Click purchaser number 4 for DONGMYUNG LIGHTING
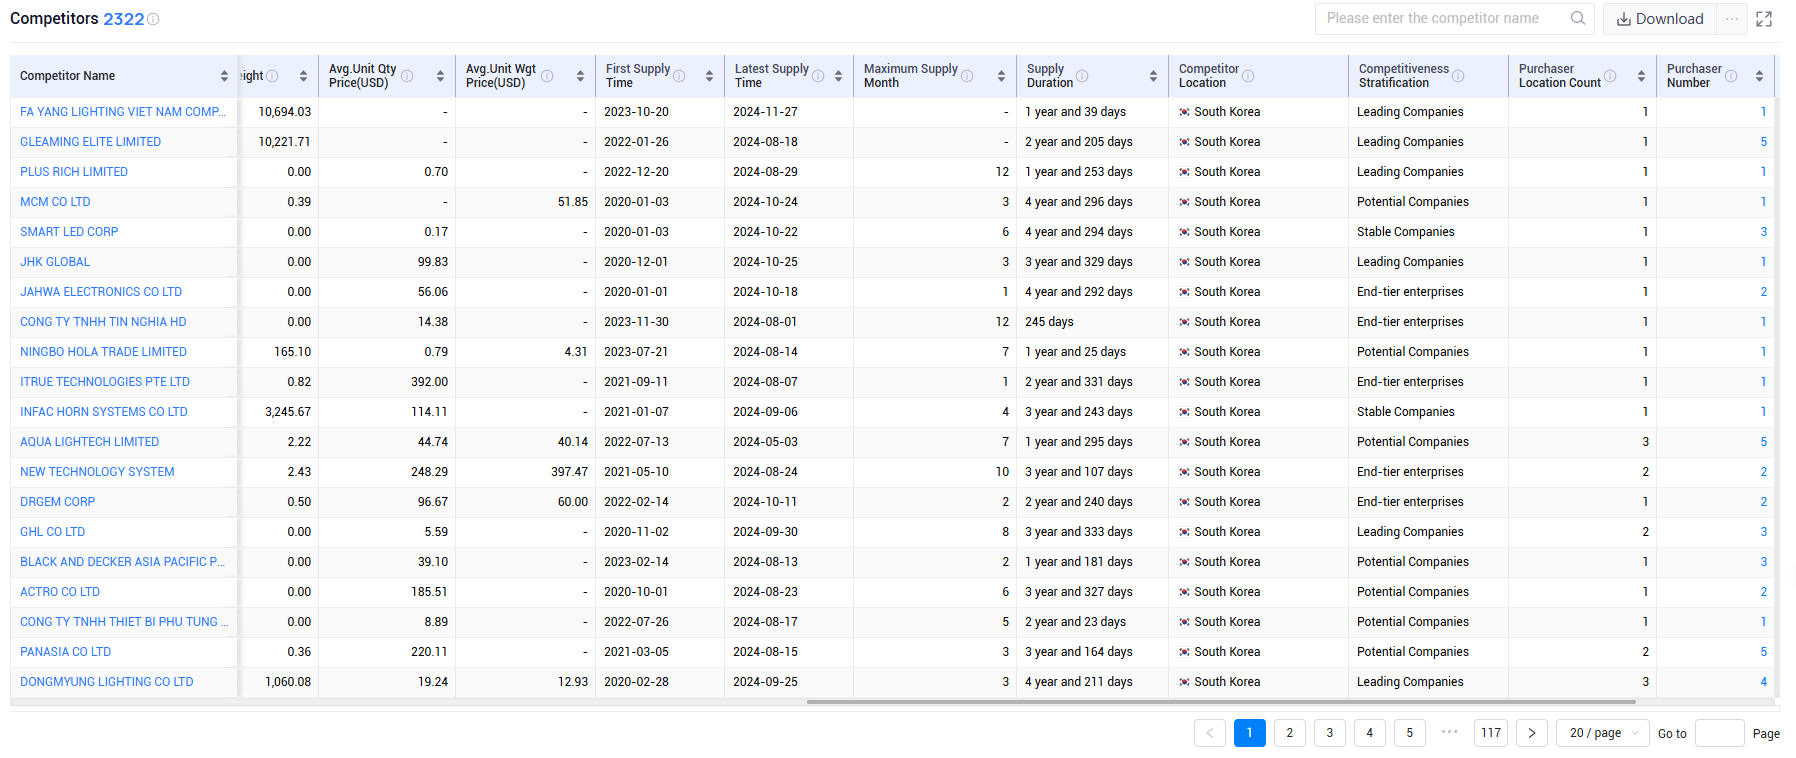 point(1763,682)
